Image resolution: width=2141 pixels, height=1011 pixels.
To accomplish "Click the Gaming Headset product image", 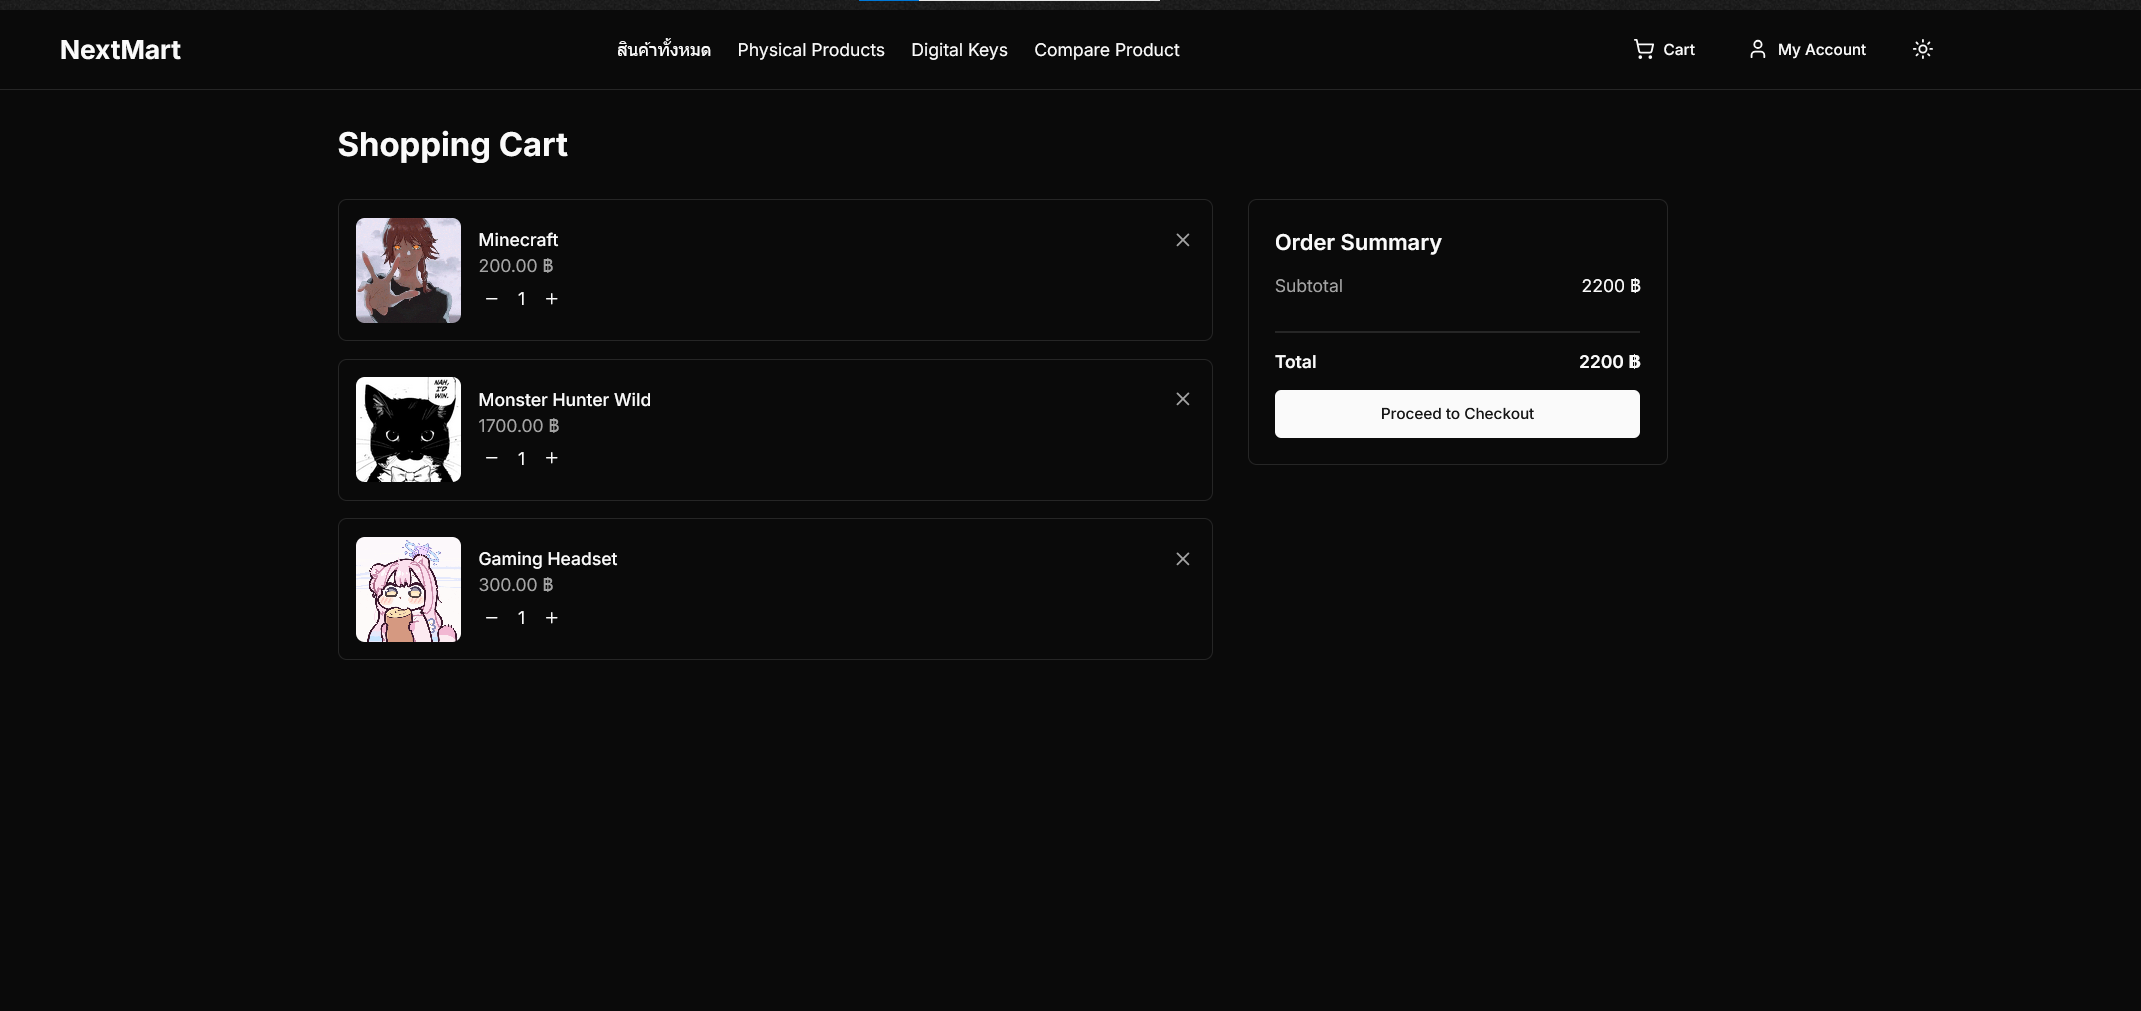I will coord(408,589).
